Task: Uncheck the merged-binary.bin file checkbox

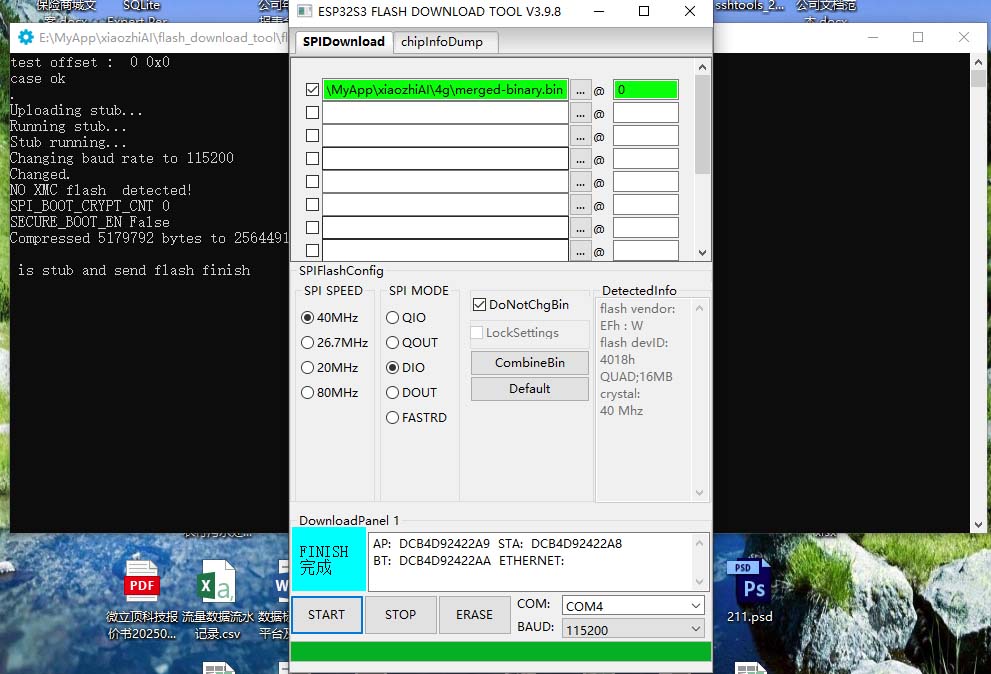Action: coord(312,90)
